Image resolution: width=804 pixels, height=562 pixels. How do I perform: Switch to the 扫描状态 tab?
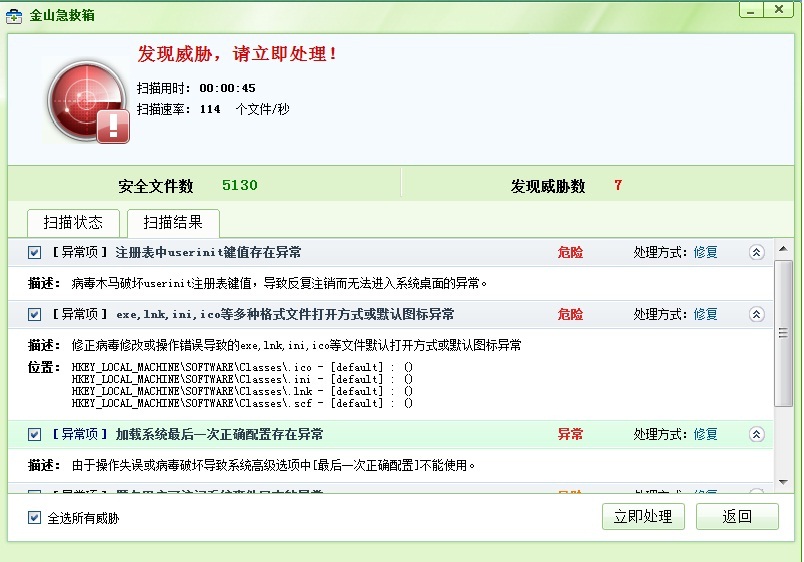tap(73, 223)
